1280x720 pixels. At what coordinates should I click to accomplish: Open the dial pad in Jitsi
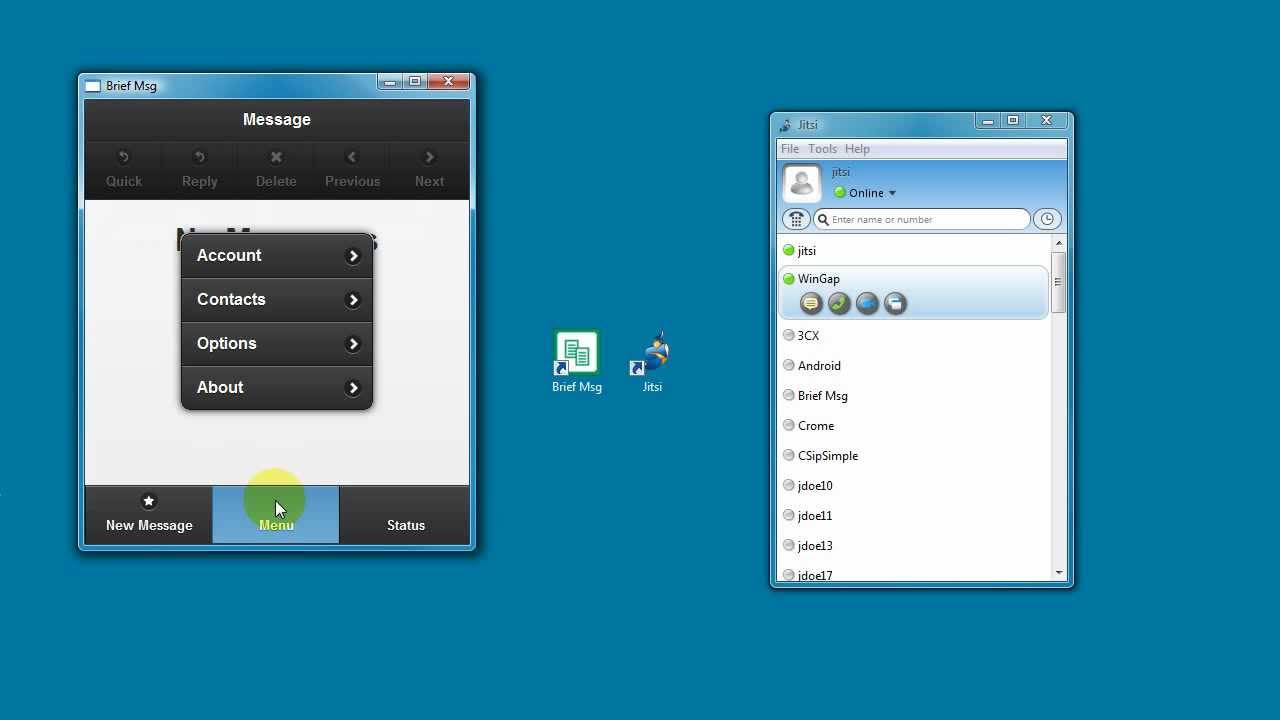[796, 219]
